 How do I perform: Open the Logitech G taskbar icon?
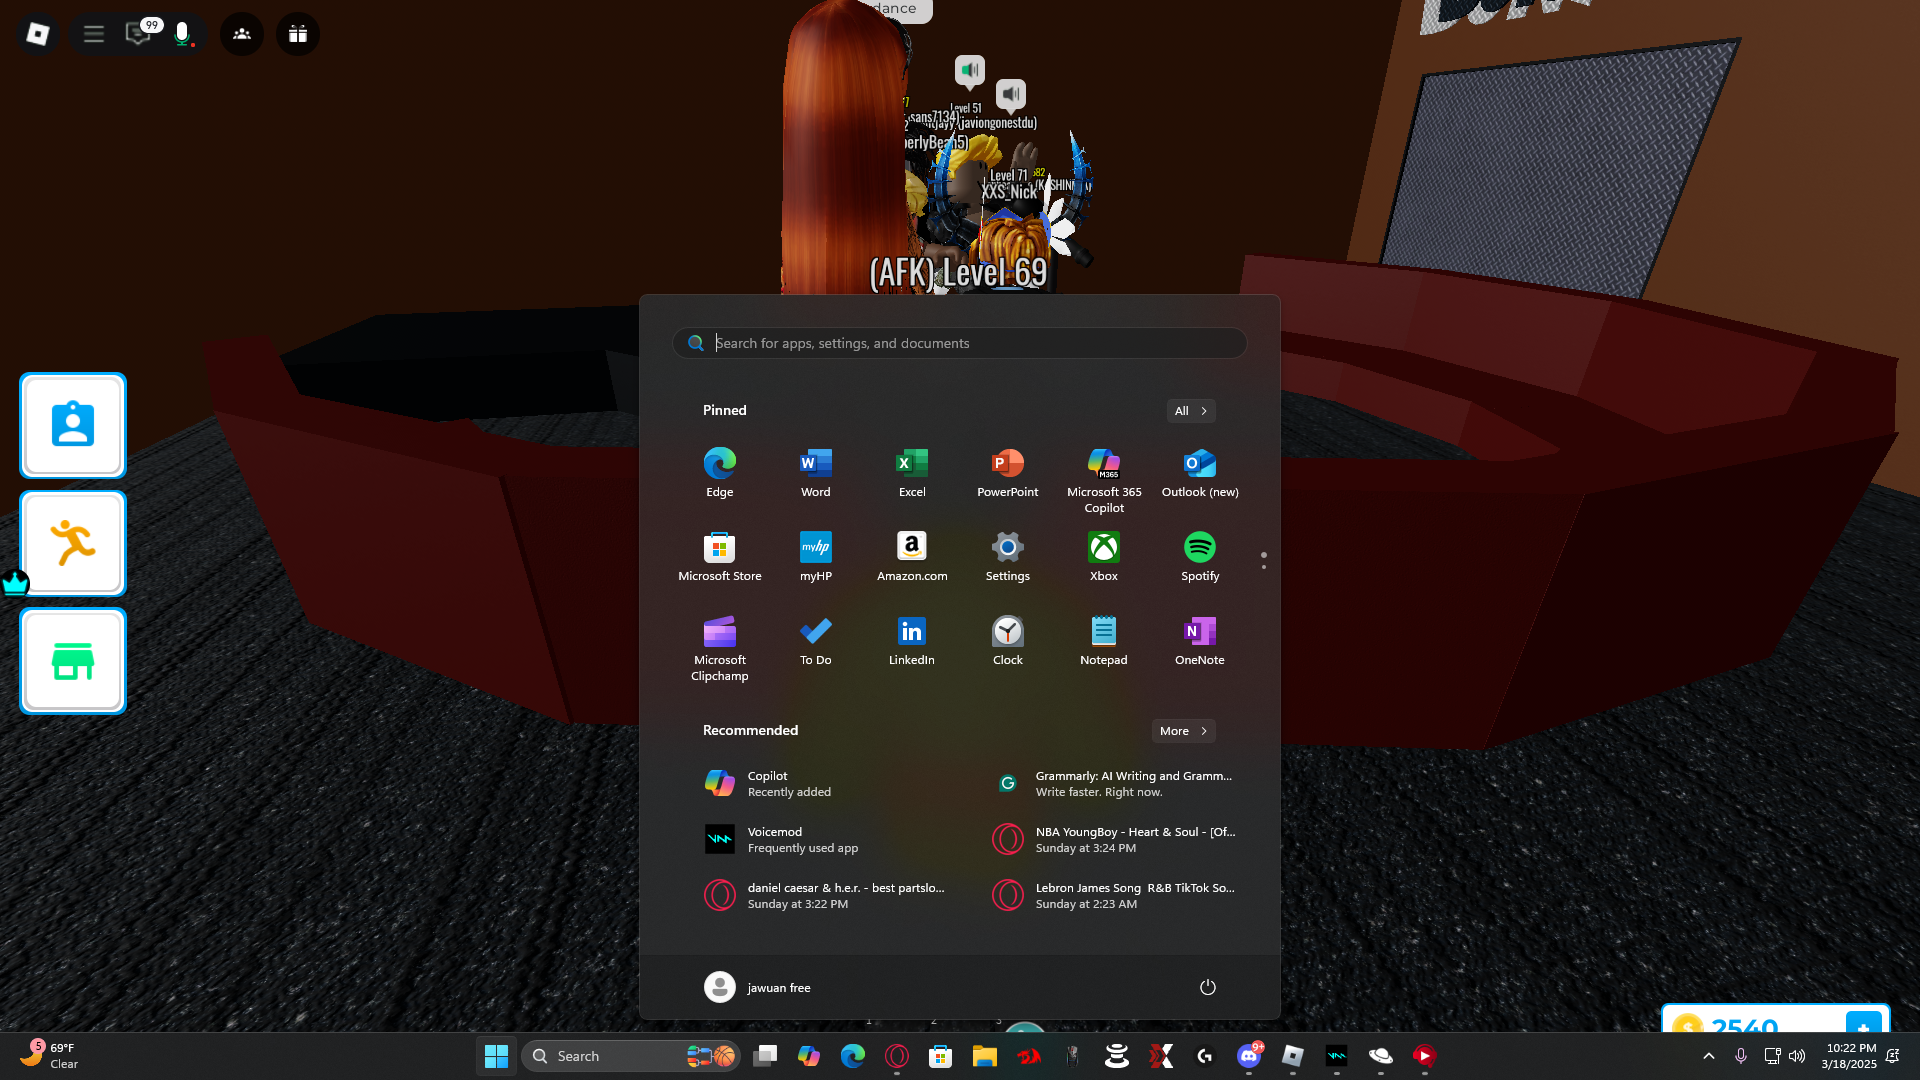1205,1056
